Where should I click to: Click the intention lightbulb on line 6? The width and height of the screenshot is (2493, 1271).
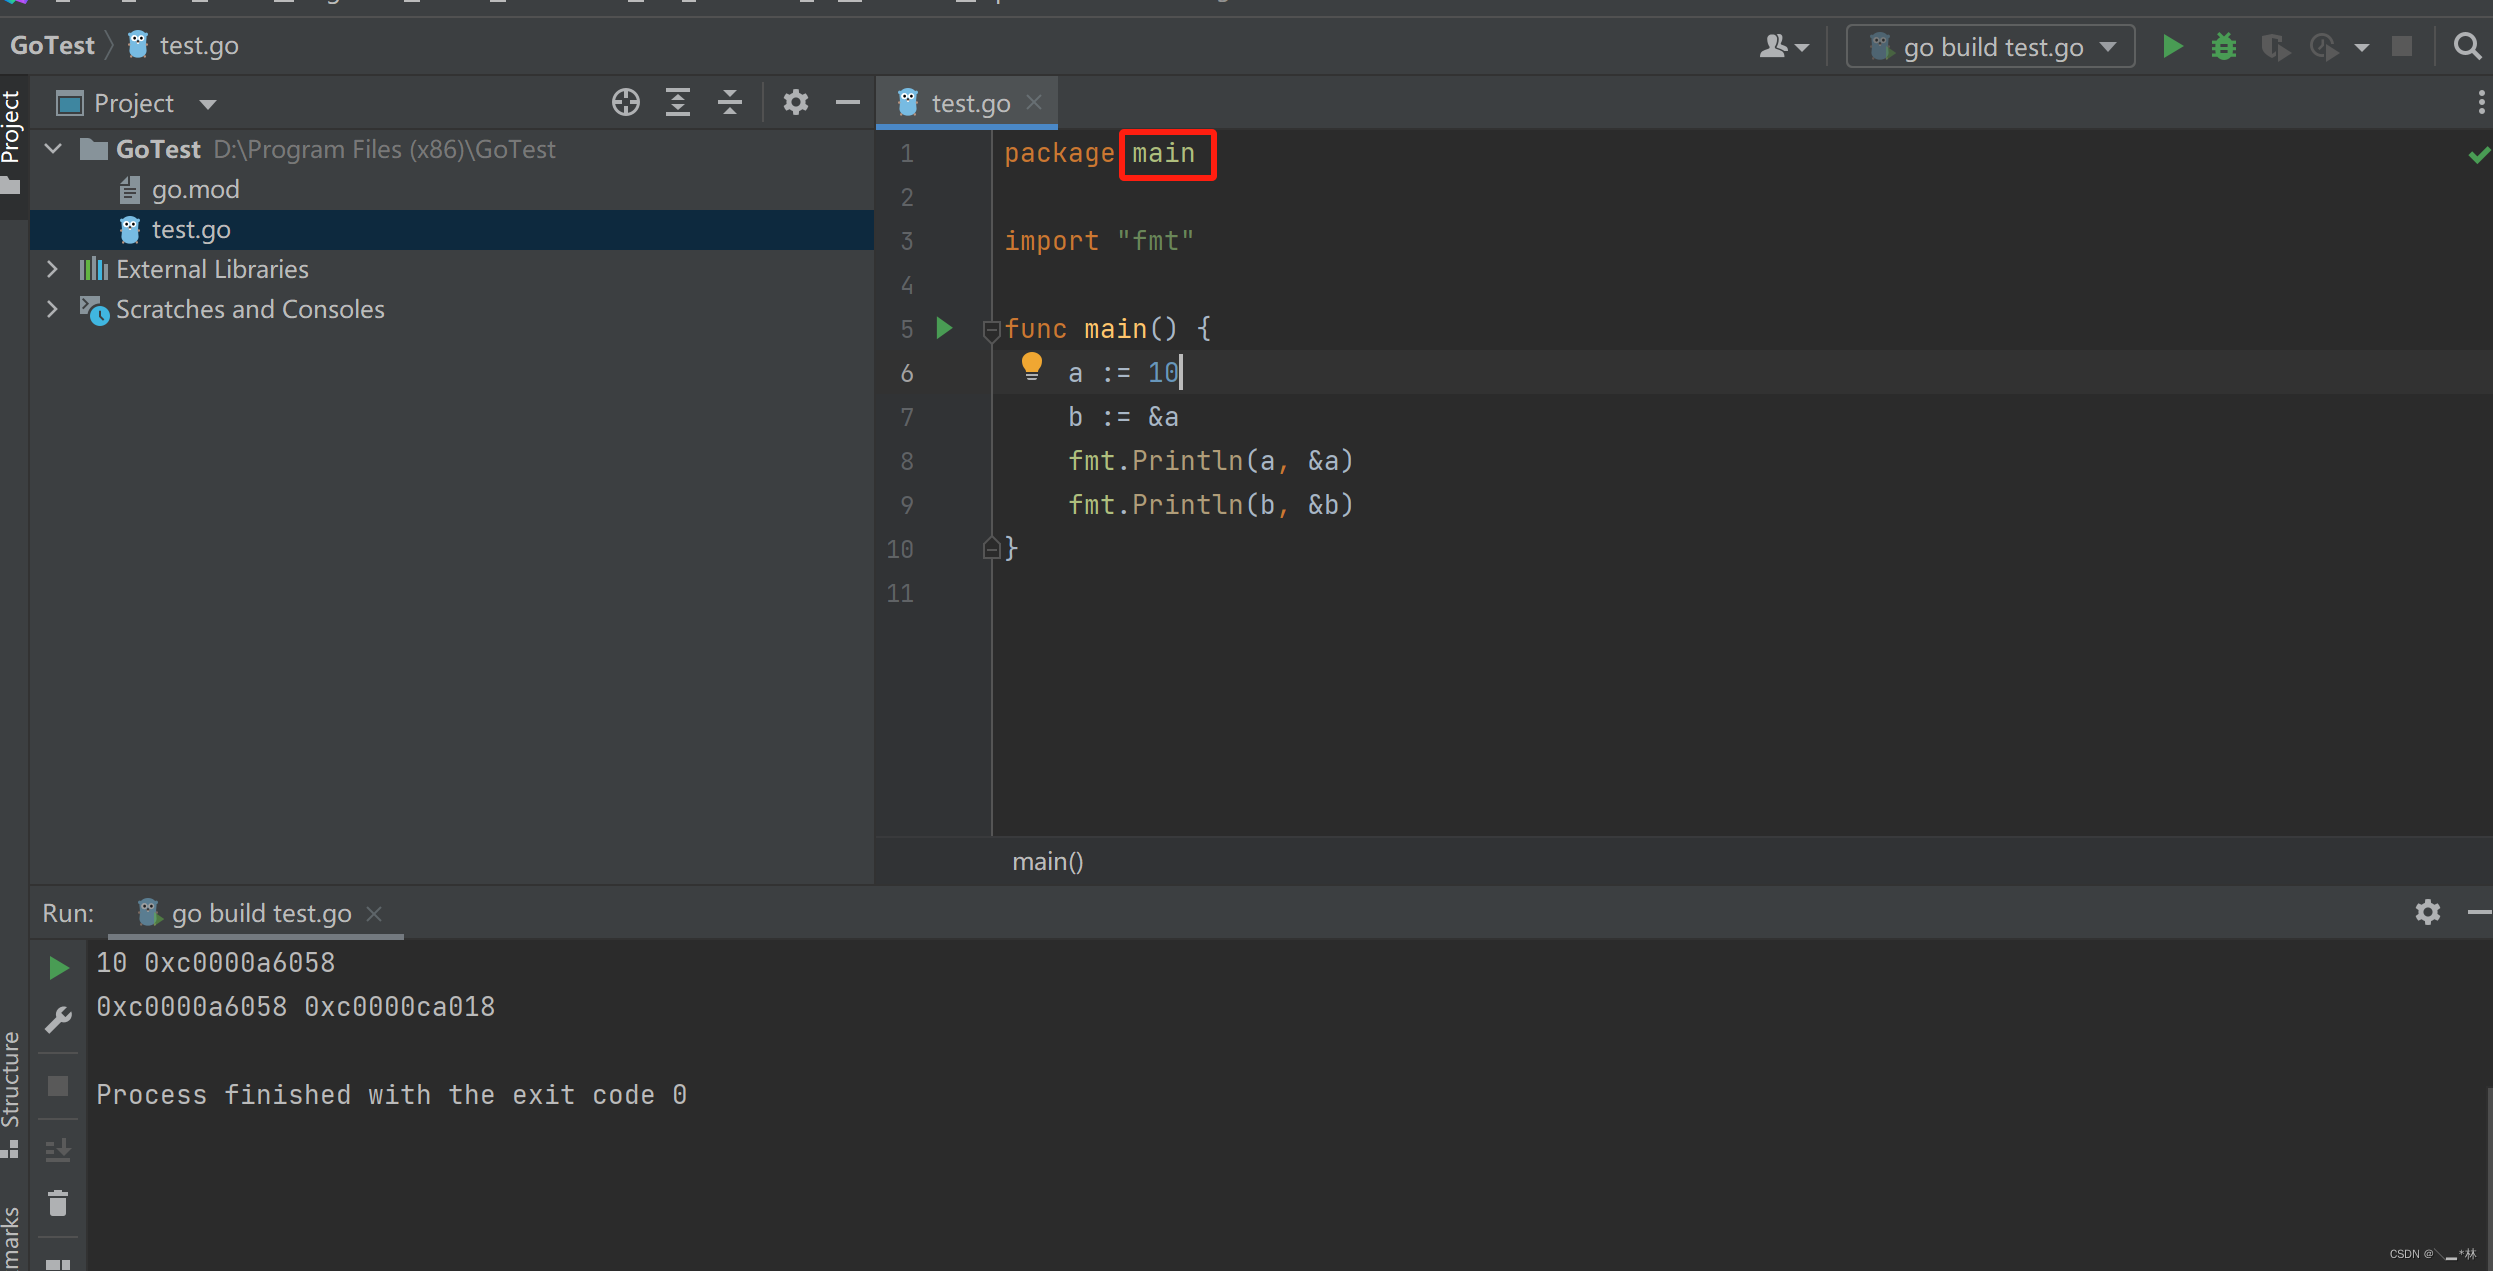point(1032,367)
